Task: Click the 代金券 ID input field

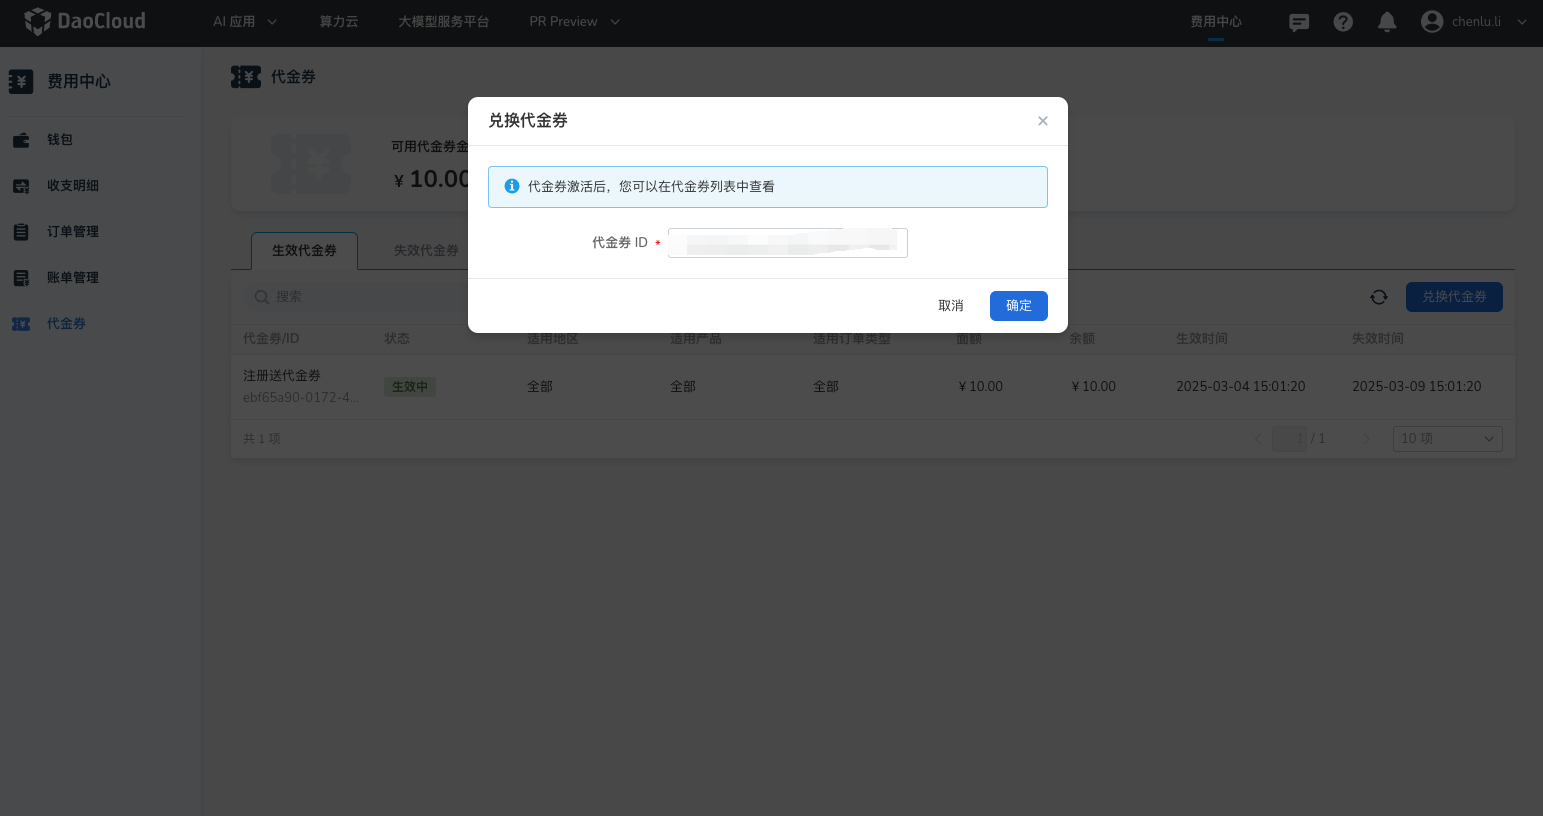Action: (787, 242)
